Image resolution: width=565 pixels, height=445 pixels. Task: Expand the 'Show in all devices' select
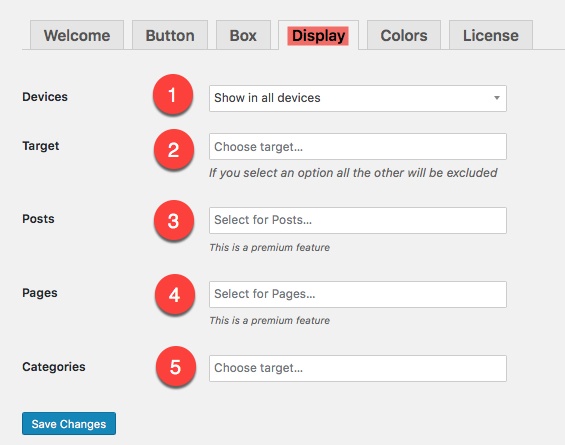[x=358, y=98]
